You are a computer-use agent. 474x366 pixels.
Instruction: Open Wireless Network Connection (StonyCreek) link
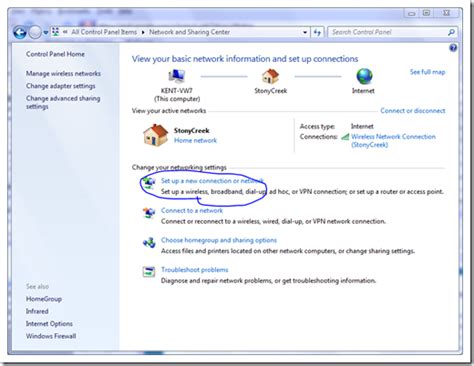pos(393,141)
